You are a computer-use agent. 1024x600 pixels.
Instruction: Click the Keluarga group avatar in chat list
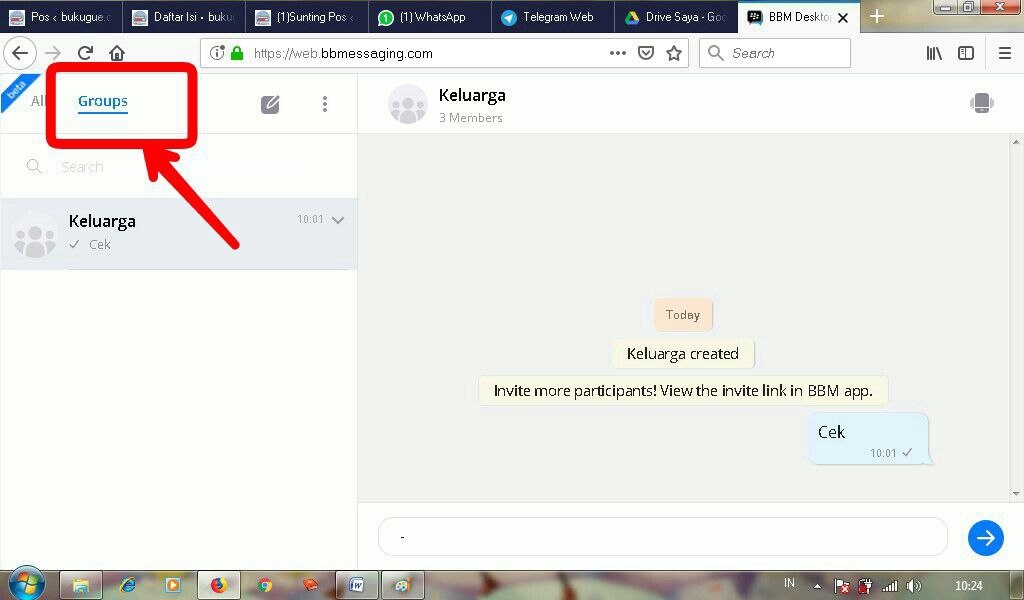pyautogui.click(x=35, y=234)
